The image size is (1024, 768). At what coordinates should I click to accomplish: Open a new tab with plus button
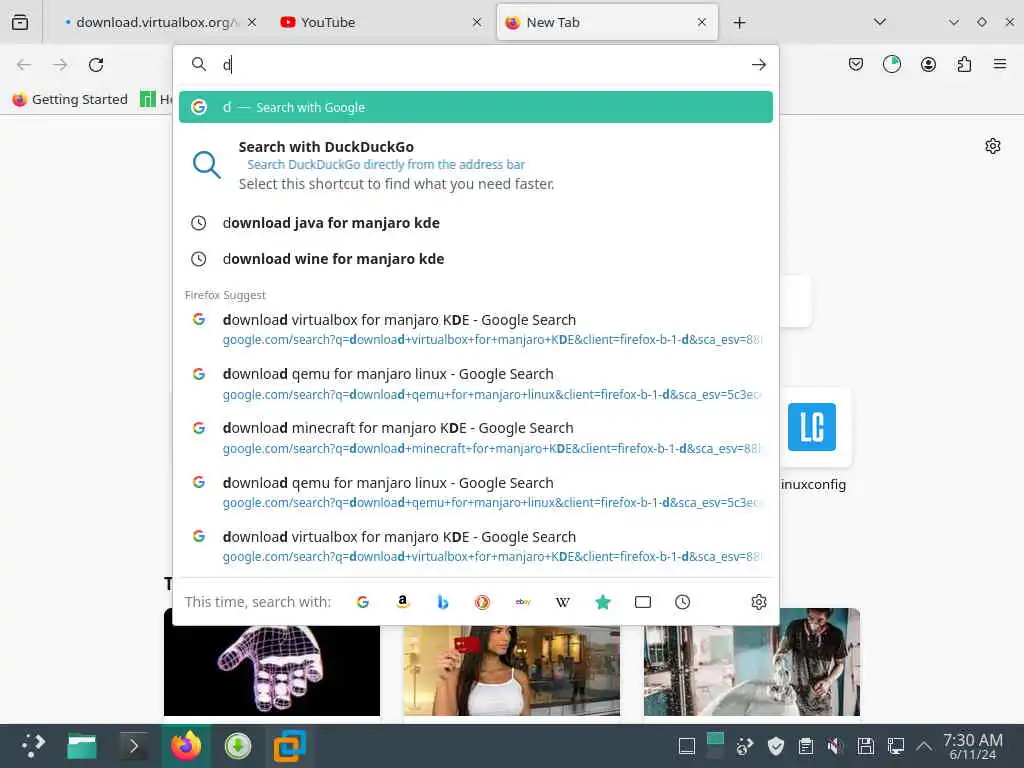739,23
